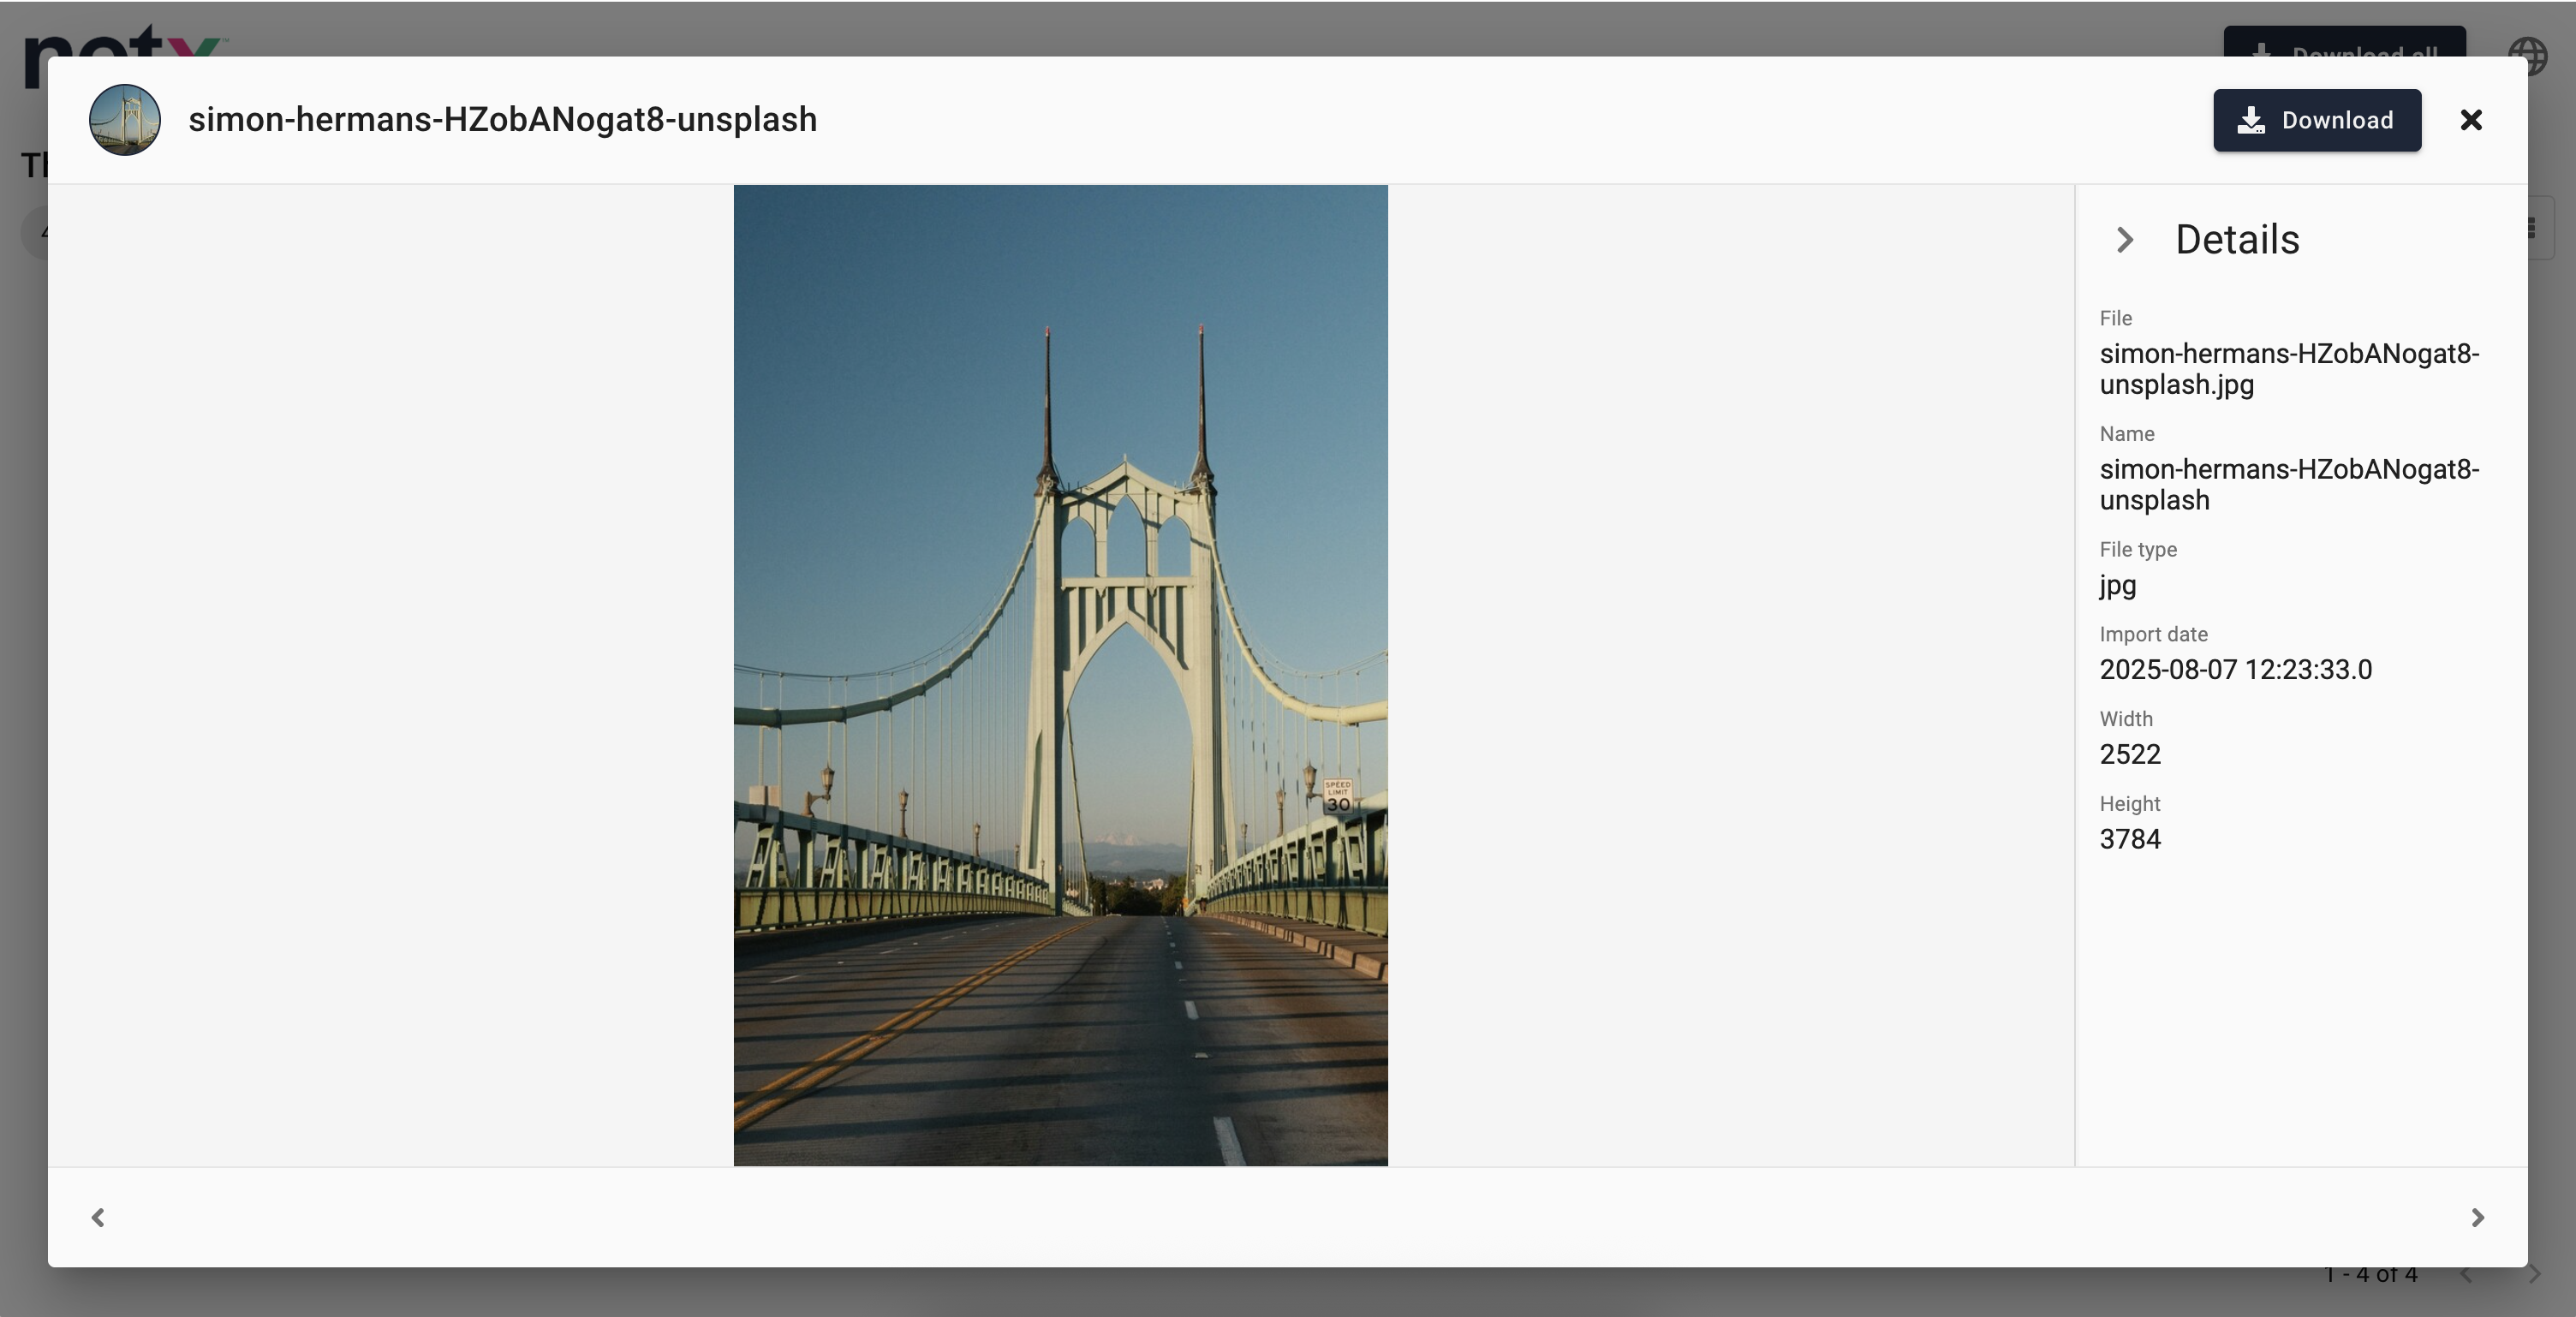
Task: Click the large bridge preview image
Action: point(1060,675)
